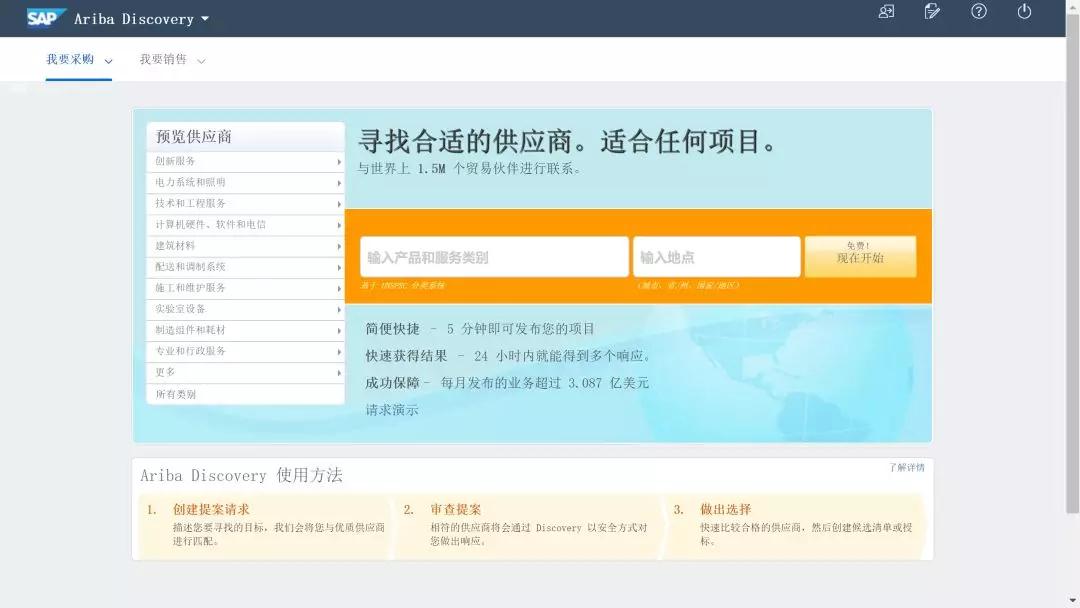
Task: Open the 请求演示 link
Action: coord(392,410)
